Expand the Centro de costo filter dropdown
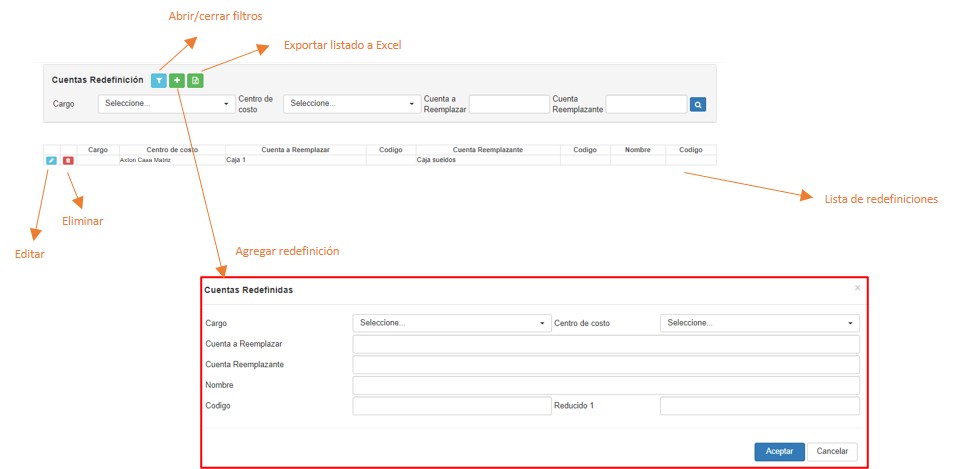This screenshot has height=469, width=980. point(351,104)
